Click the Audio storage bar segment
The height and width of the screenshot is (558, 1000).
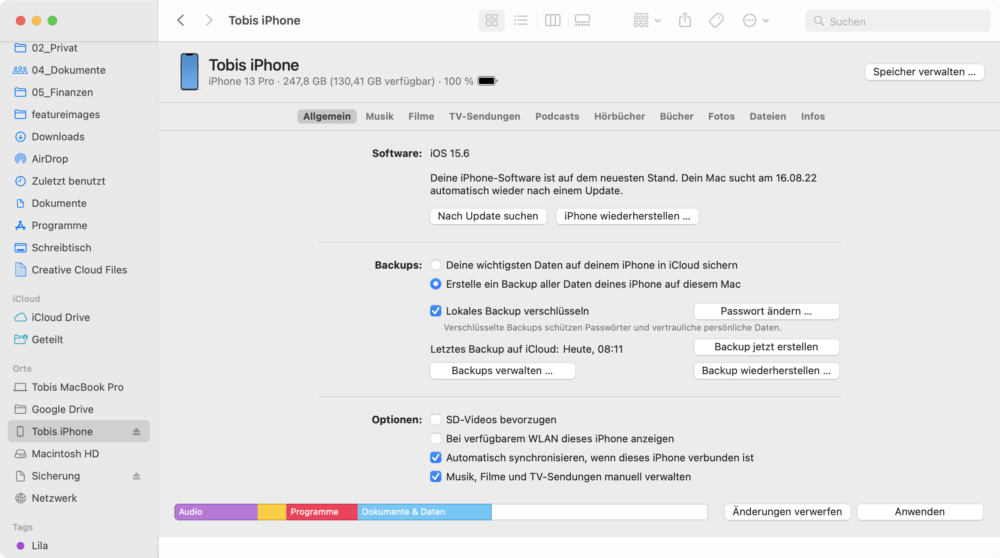coord(216,511)
